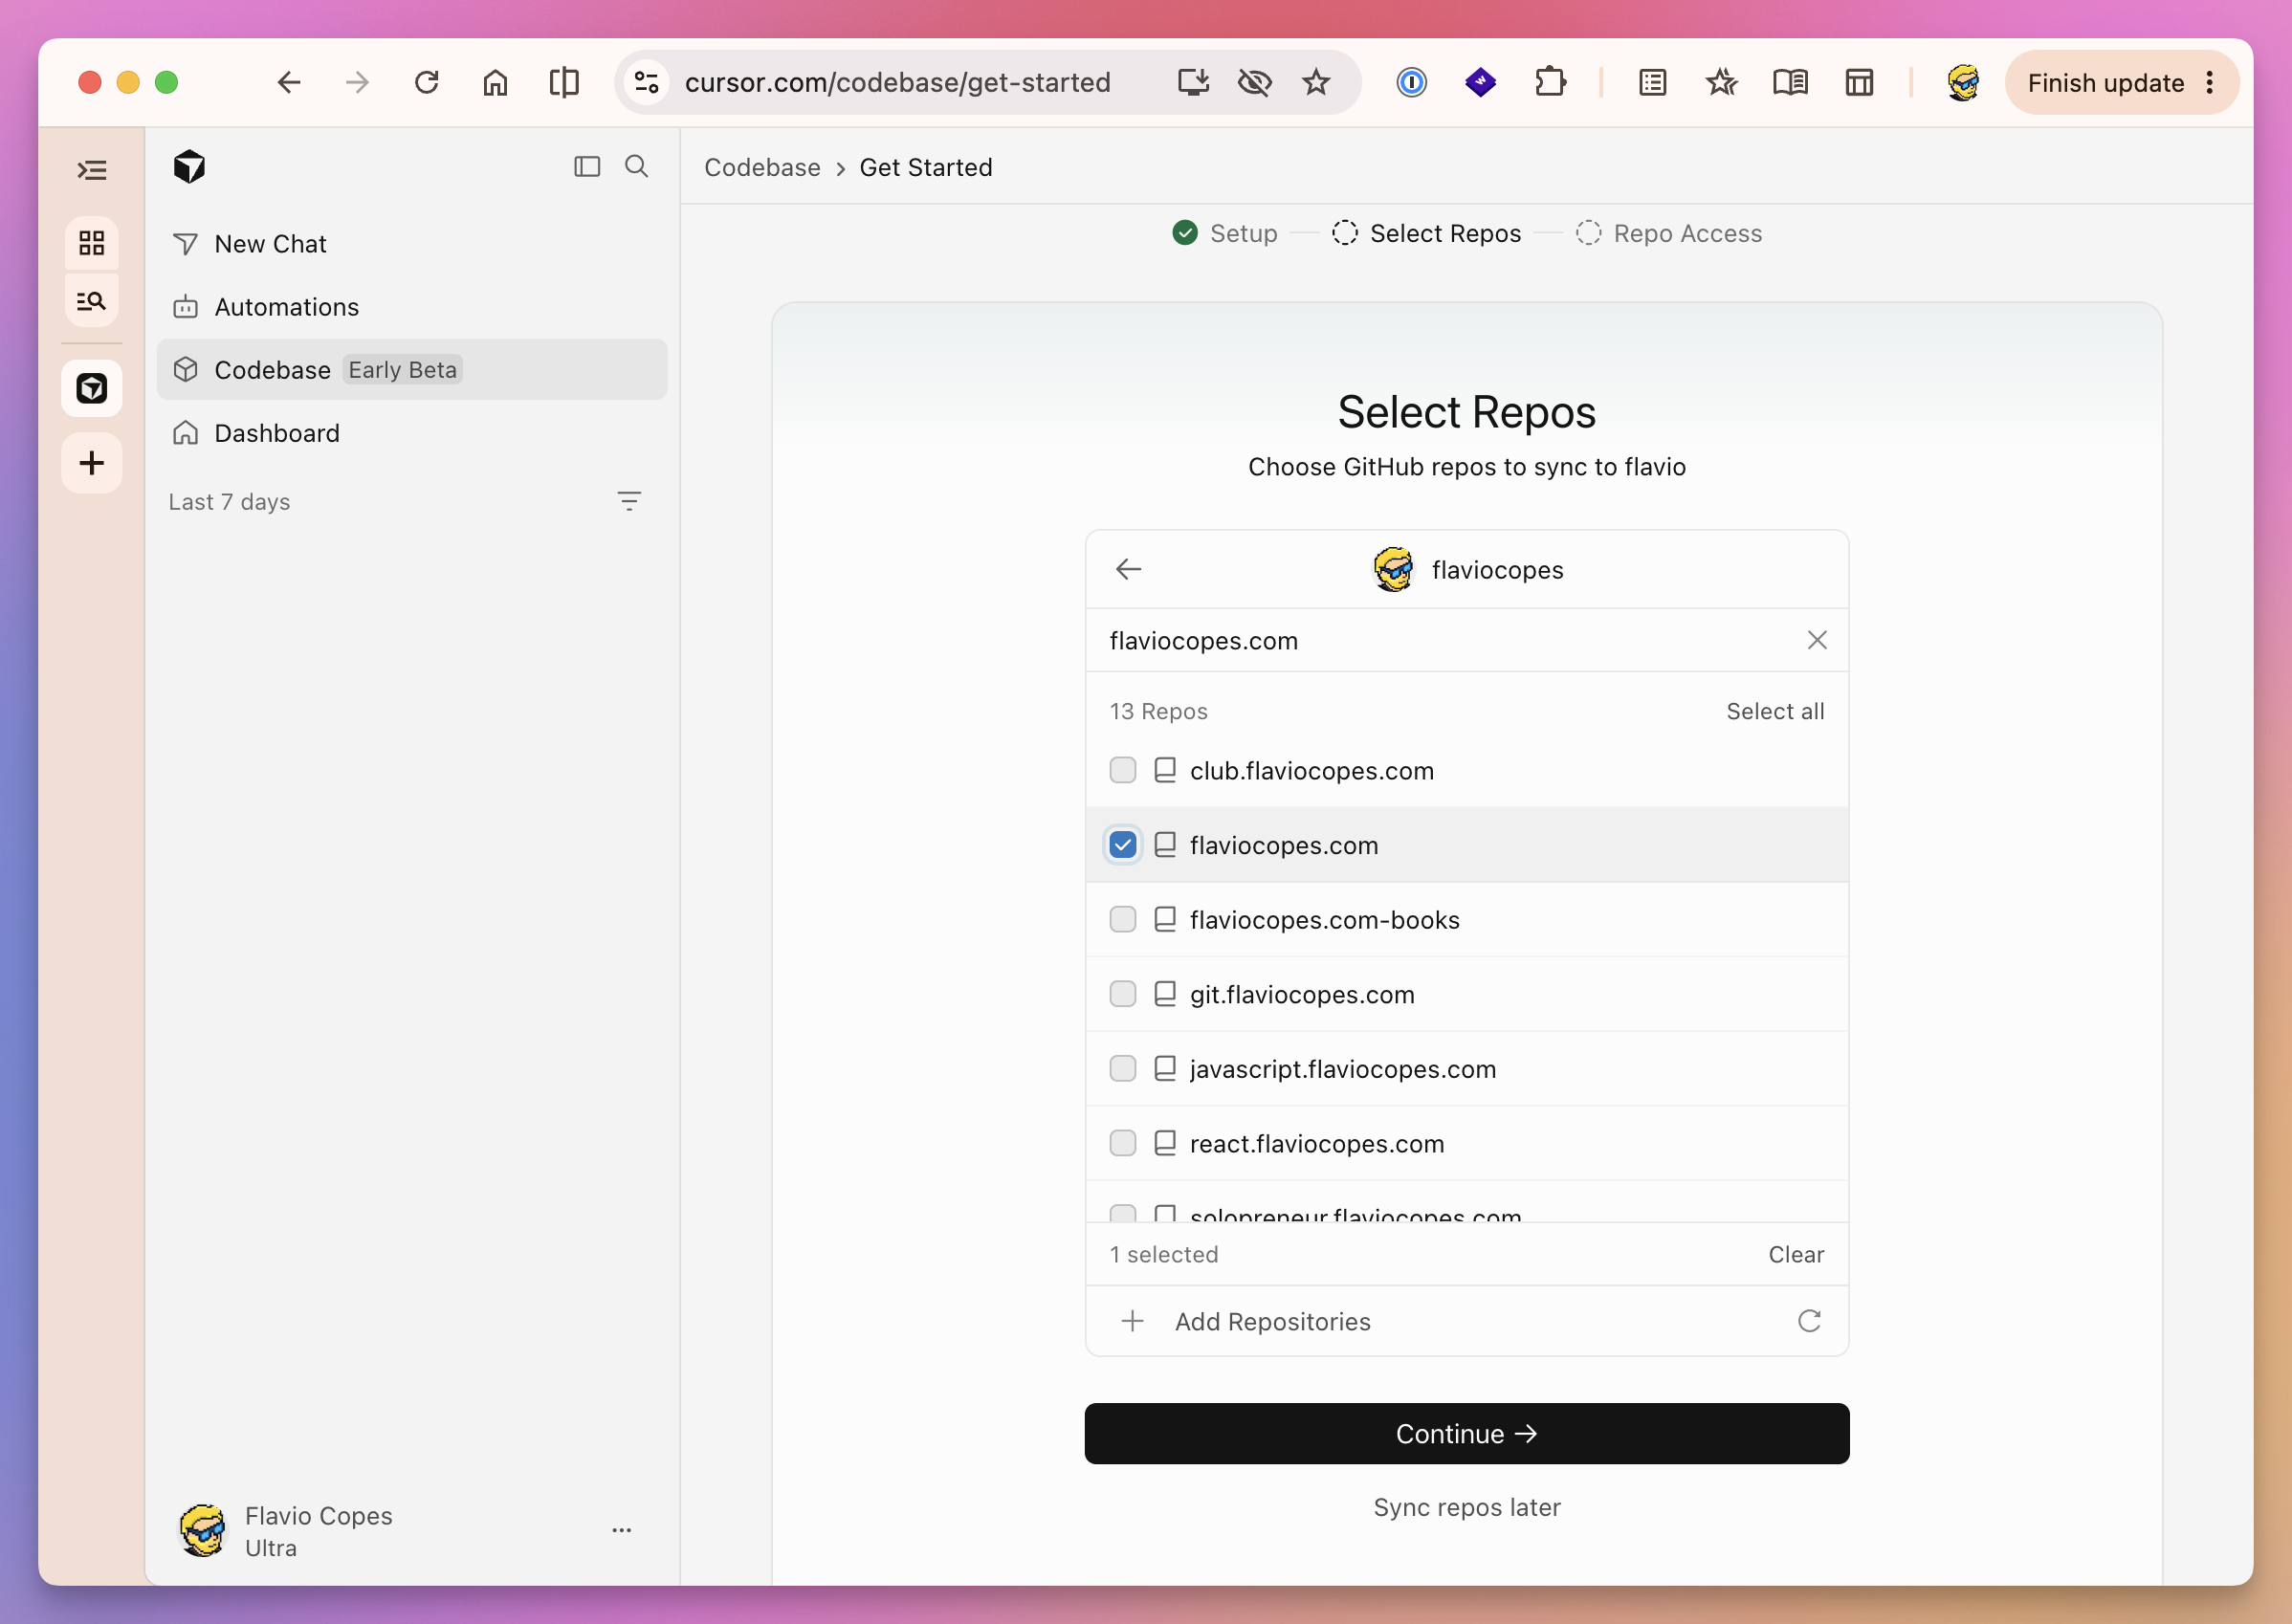Uncheck flaviocopes.com repo
2292x1624 pixels.
(x=1123, y=845)
